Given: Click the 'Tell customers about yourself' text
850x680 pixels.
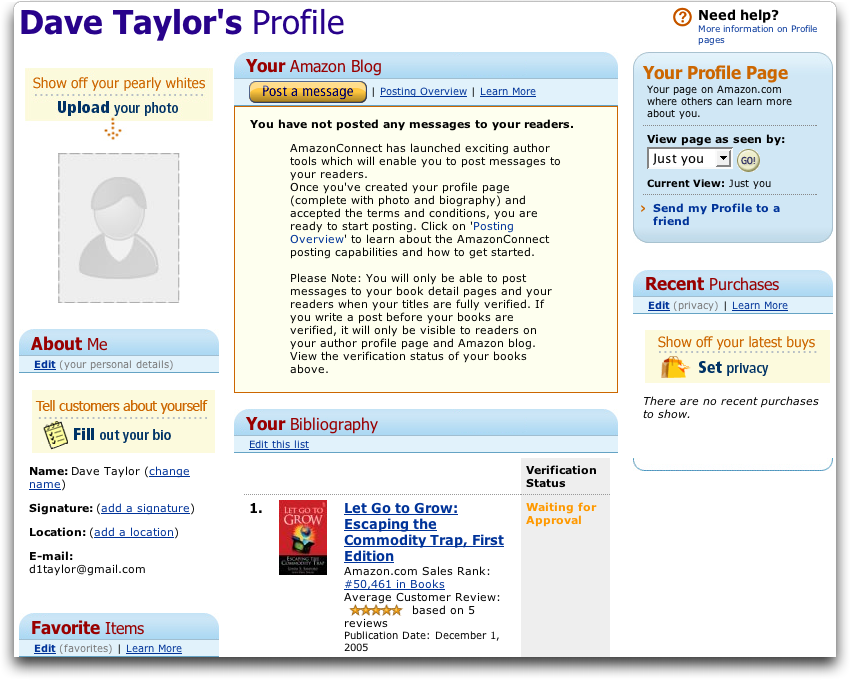Looking at the screenshot, I should pyautogui.click(x=121, y=406).
